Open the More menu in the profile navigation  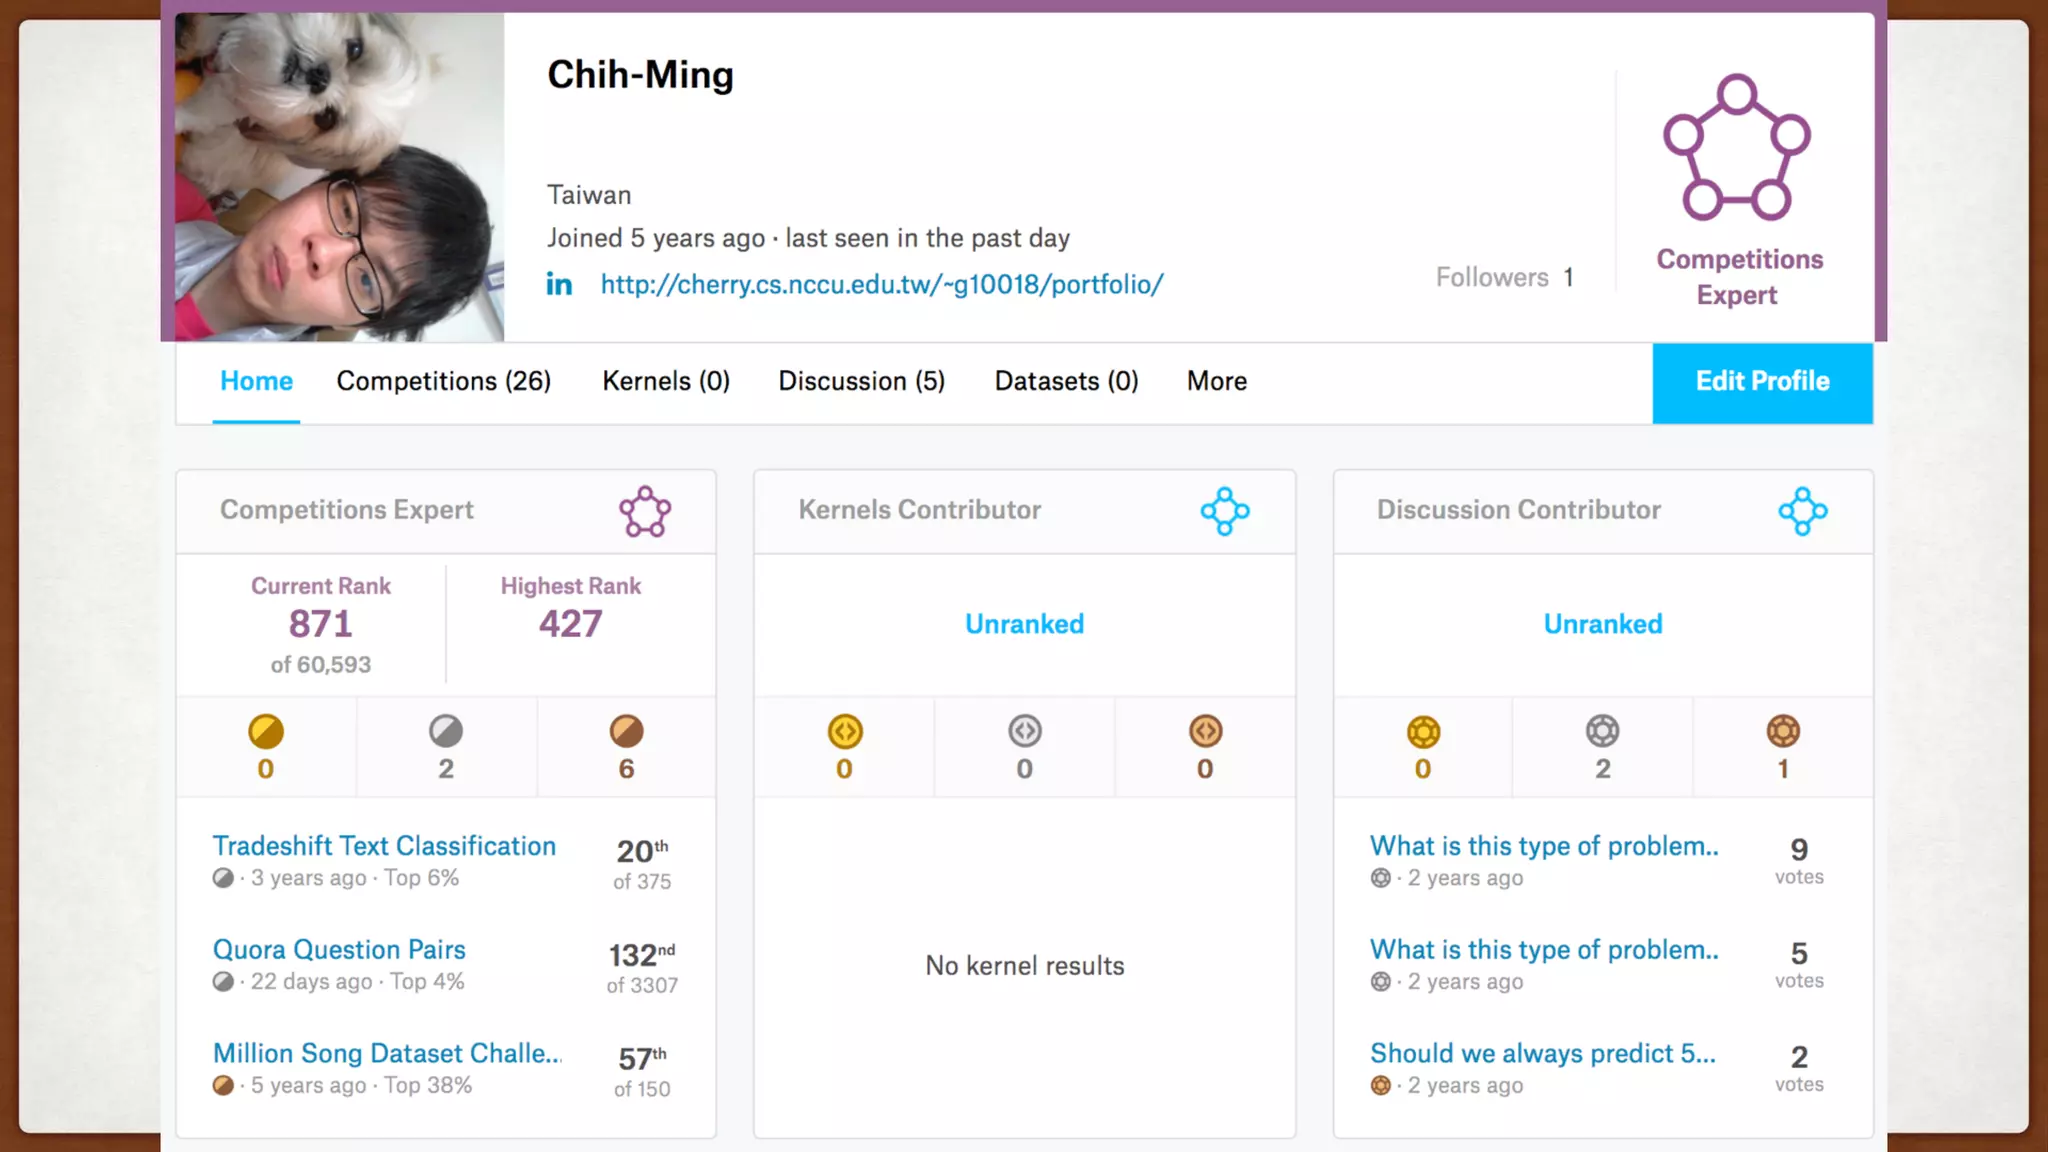[1216, 381]
